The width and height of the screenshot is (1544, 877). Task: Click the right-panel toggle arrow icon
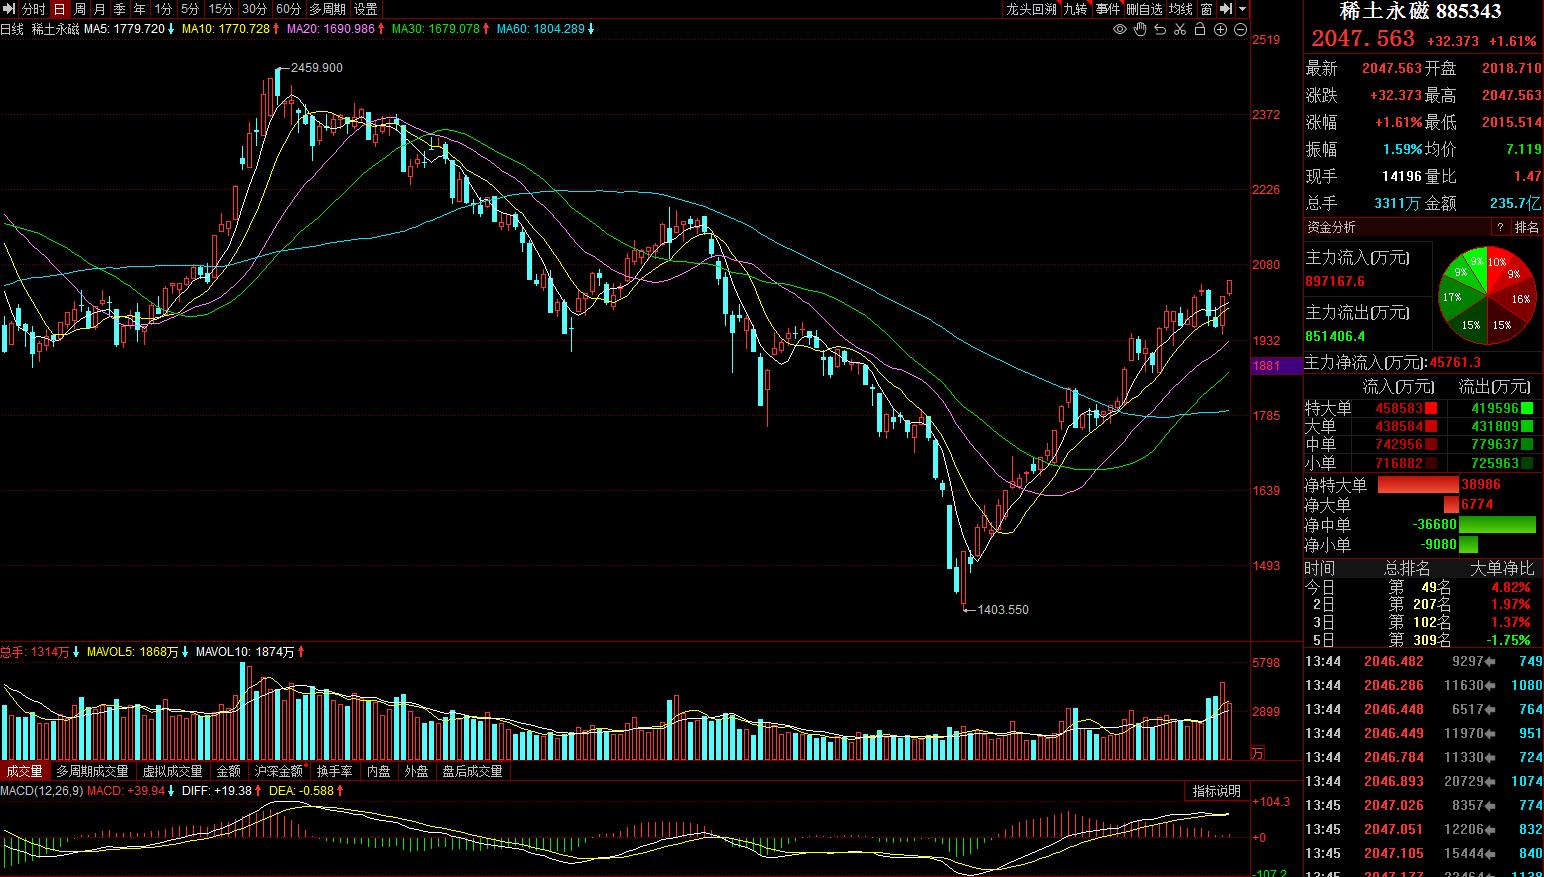(1226, 9)
